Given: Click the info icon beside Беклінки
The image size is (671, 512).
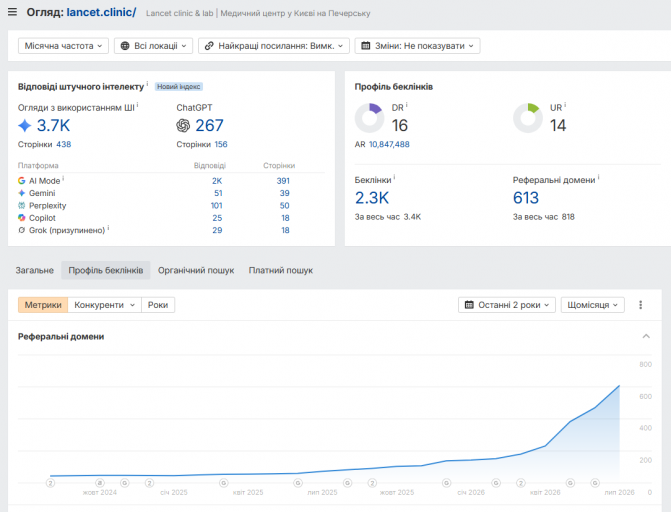Looking at the screenshot, I should coord(394,177).
